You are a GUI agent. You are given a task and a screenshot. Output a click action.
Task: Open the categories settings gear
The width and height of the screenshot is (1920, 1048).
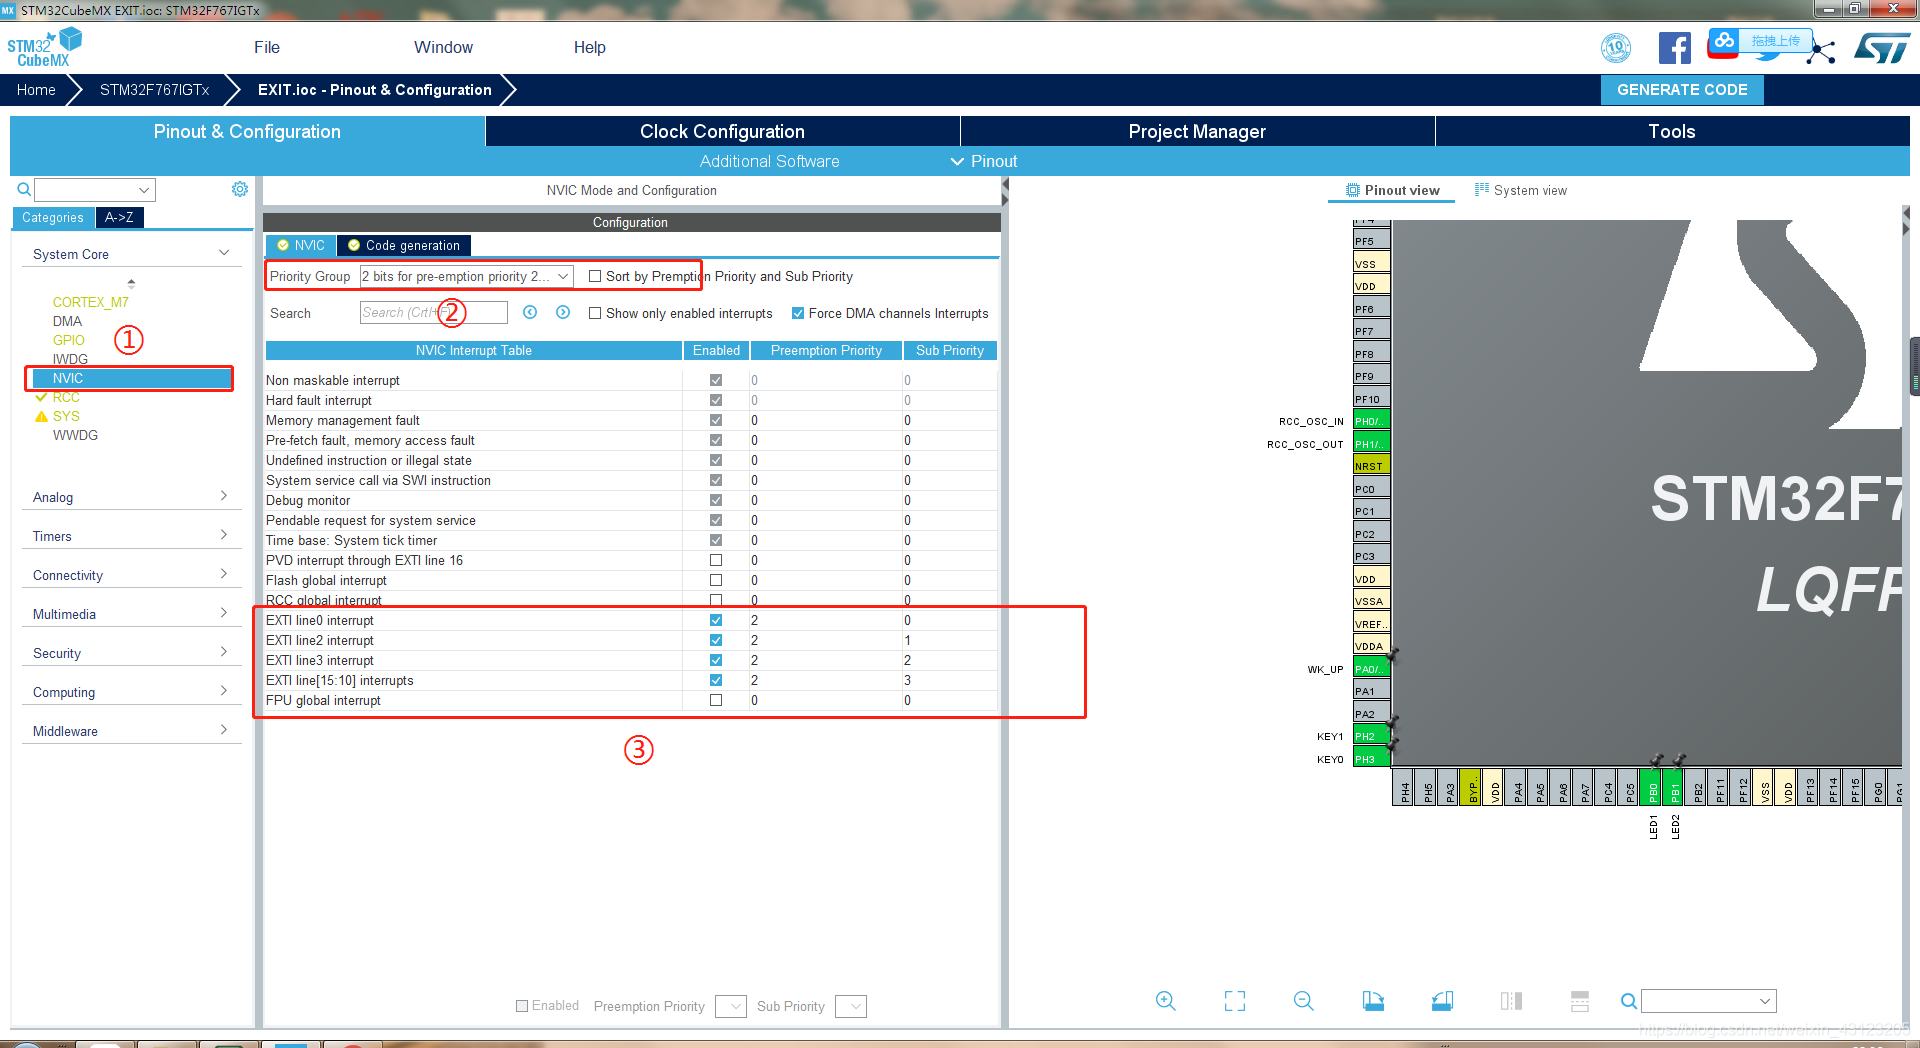click(240, 189)
